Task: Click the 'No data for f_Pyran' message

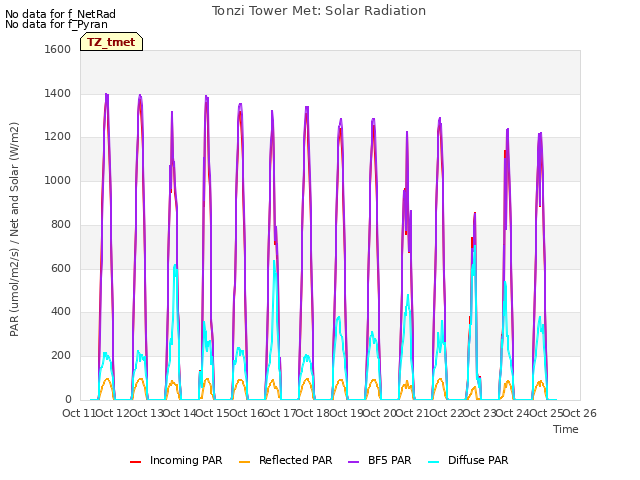Action: (56, 24)
